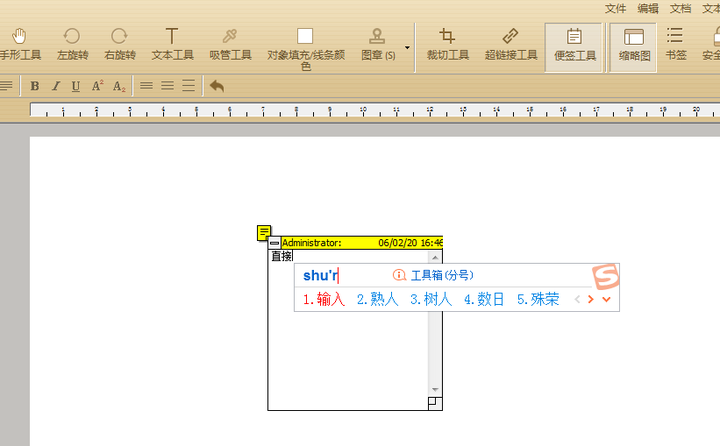Screen dimensions: 720x446
Task: Select the first line spacing icon
Action: (x=146, y=85)
